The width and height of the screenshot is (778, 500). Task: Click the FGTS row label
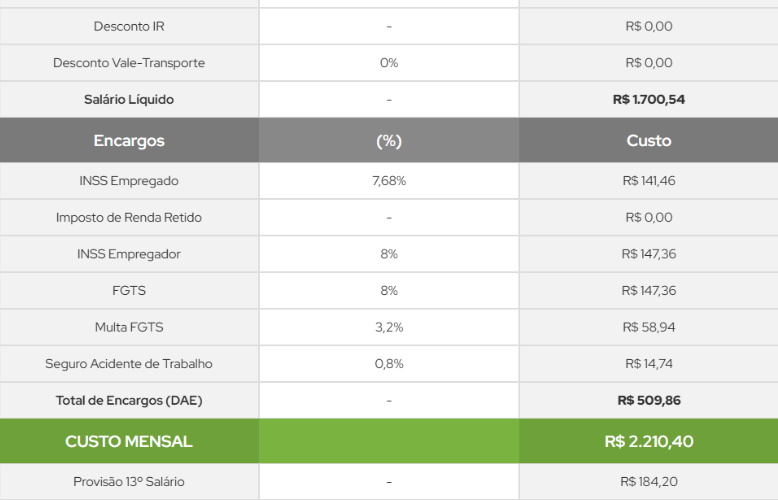[129, 290]
